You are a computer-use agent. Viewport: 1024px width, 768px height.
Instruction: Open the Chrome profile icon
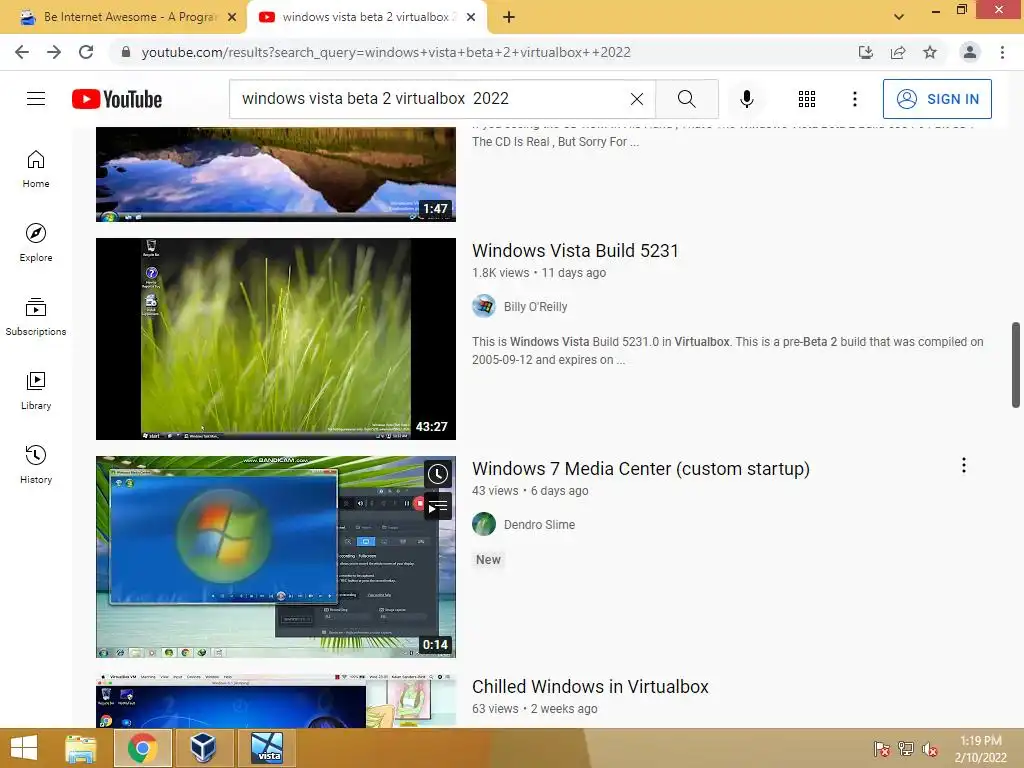coord(970,52)
